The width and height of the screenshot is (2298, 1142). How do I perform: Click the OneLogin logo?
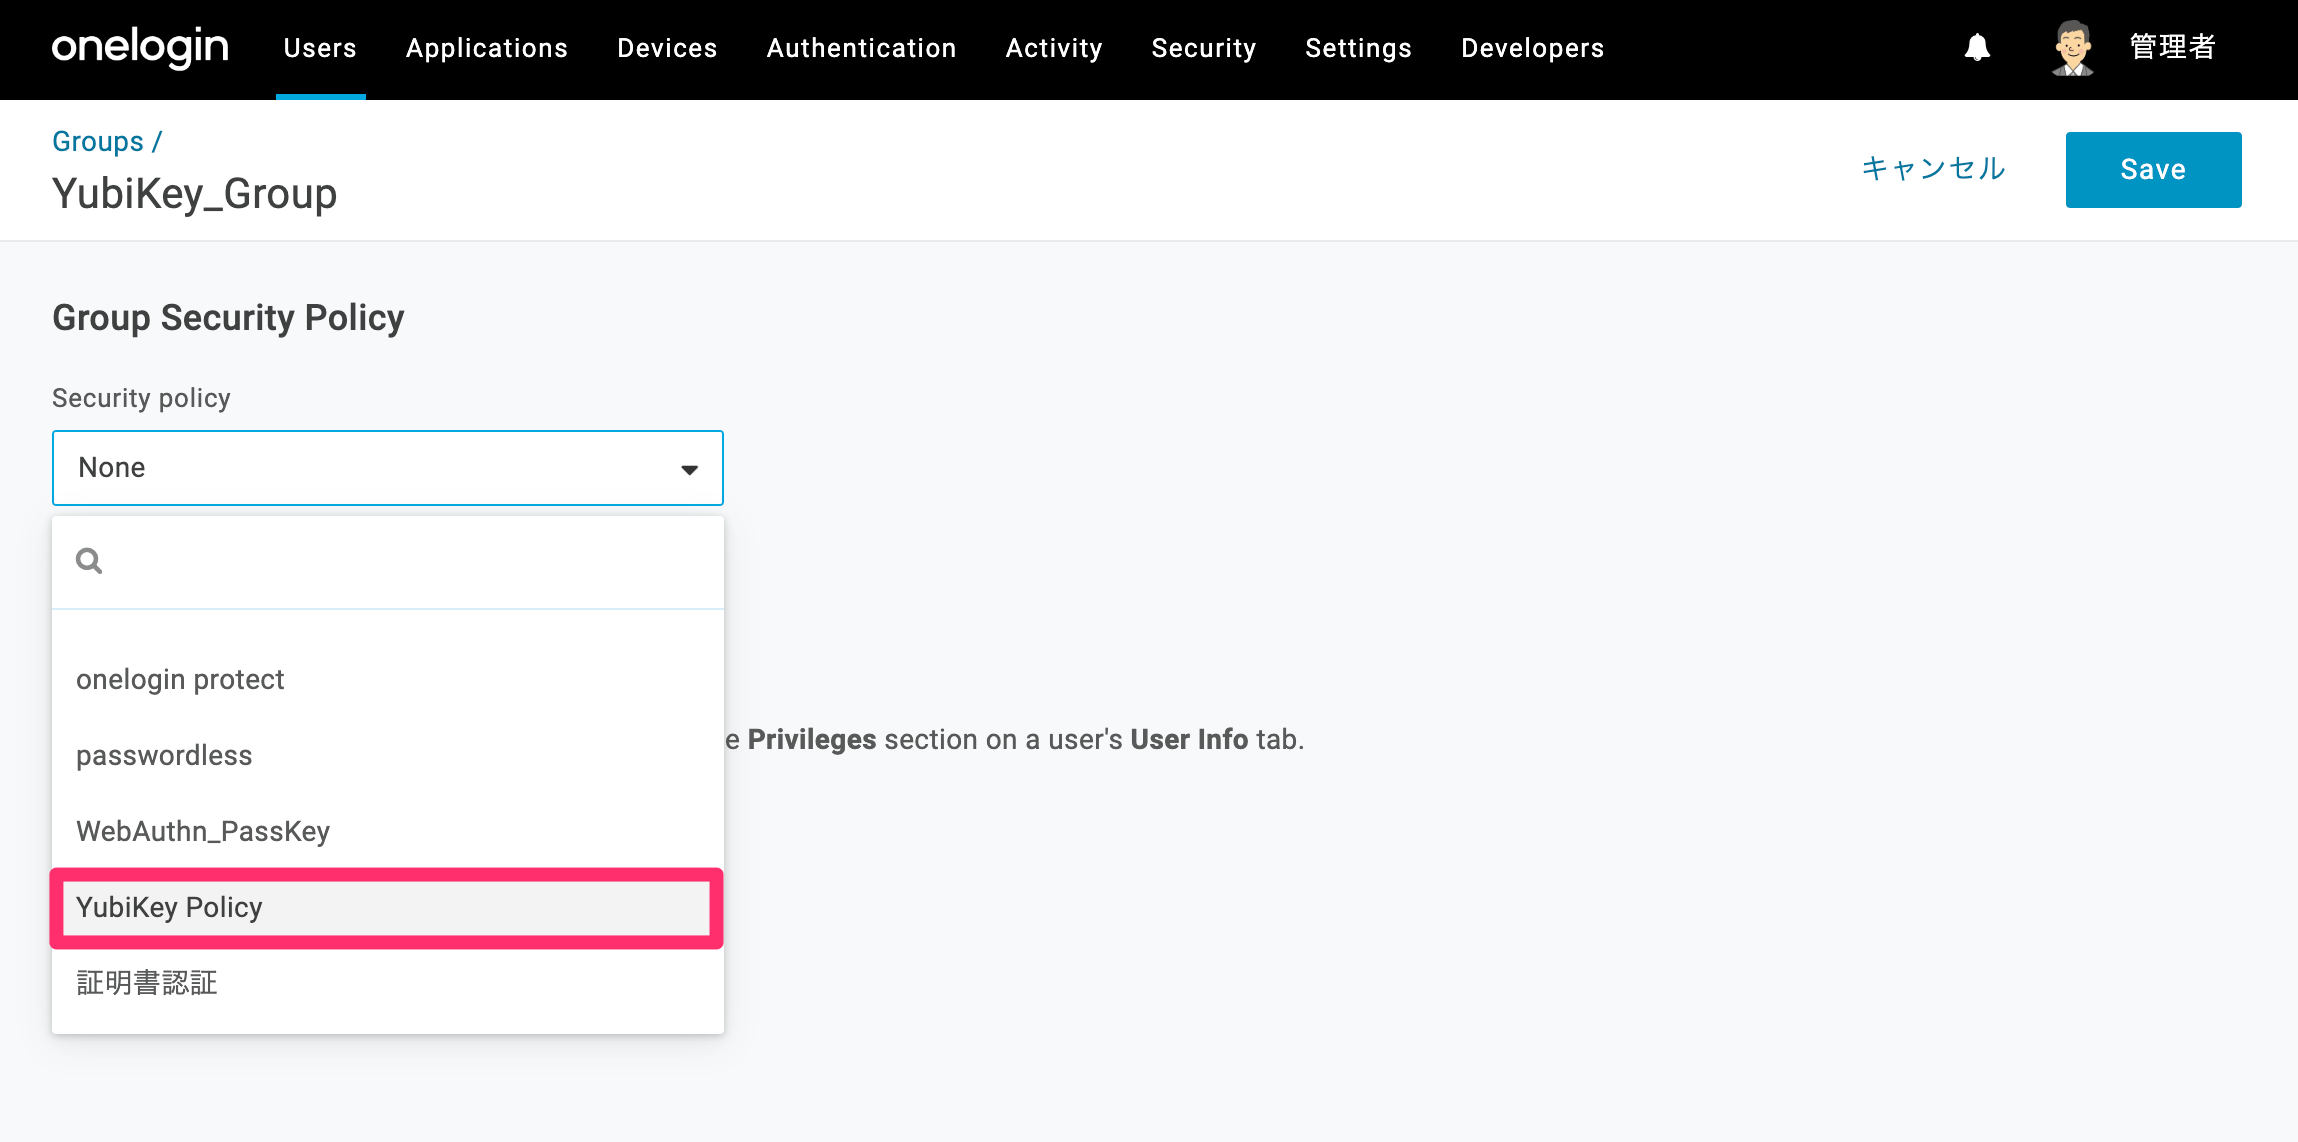click(x=140, y=47)
